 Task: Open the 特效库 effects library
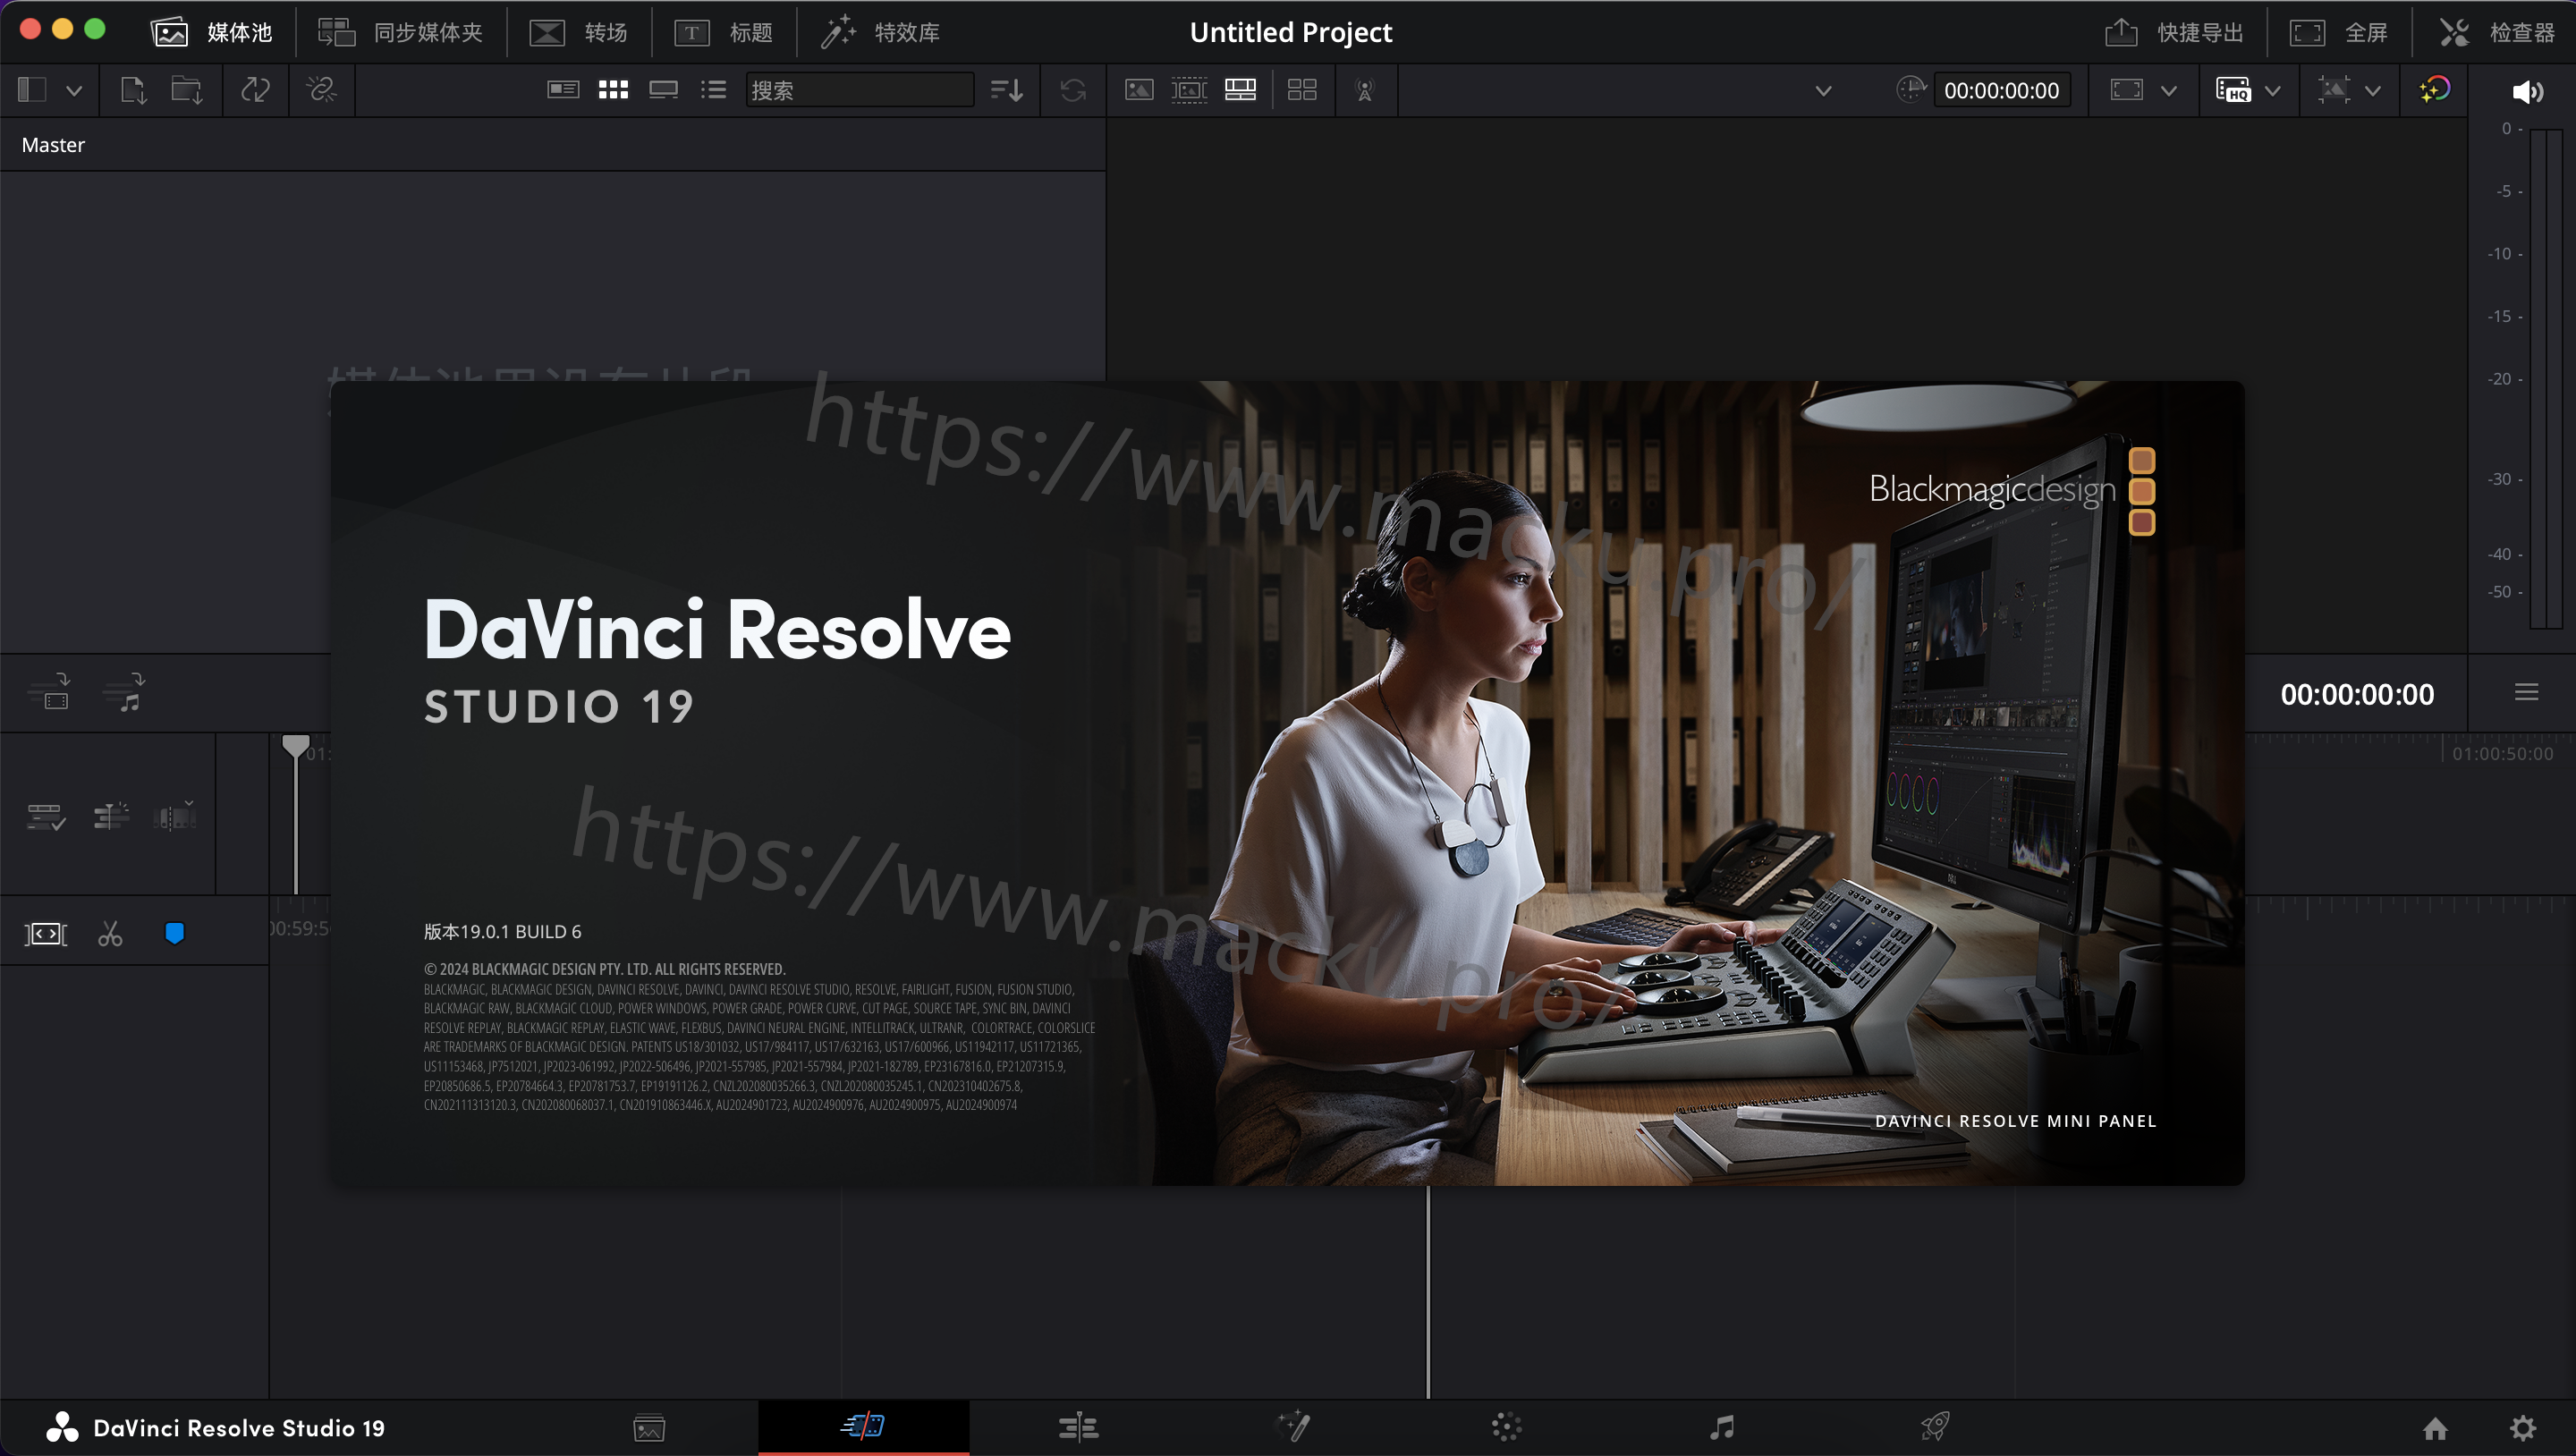point(880,32)
